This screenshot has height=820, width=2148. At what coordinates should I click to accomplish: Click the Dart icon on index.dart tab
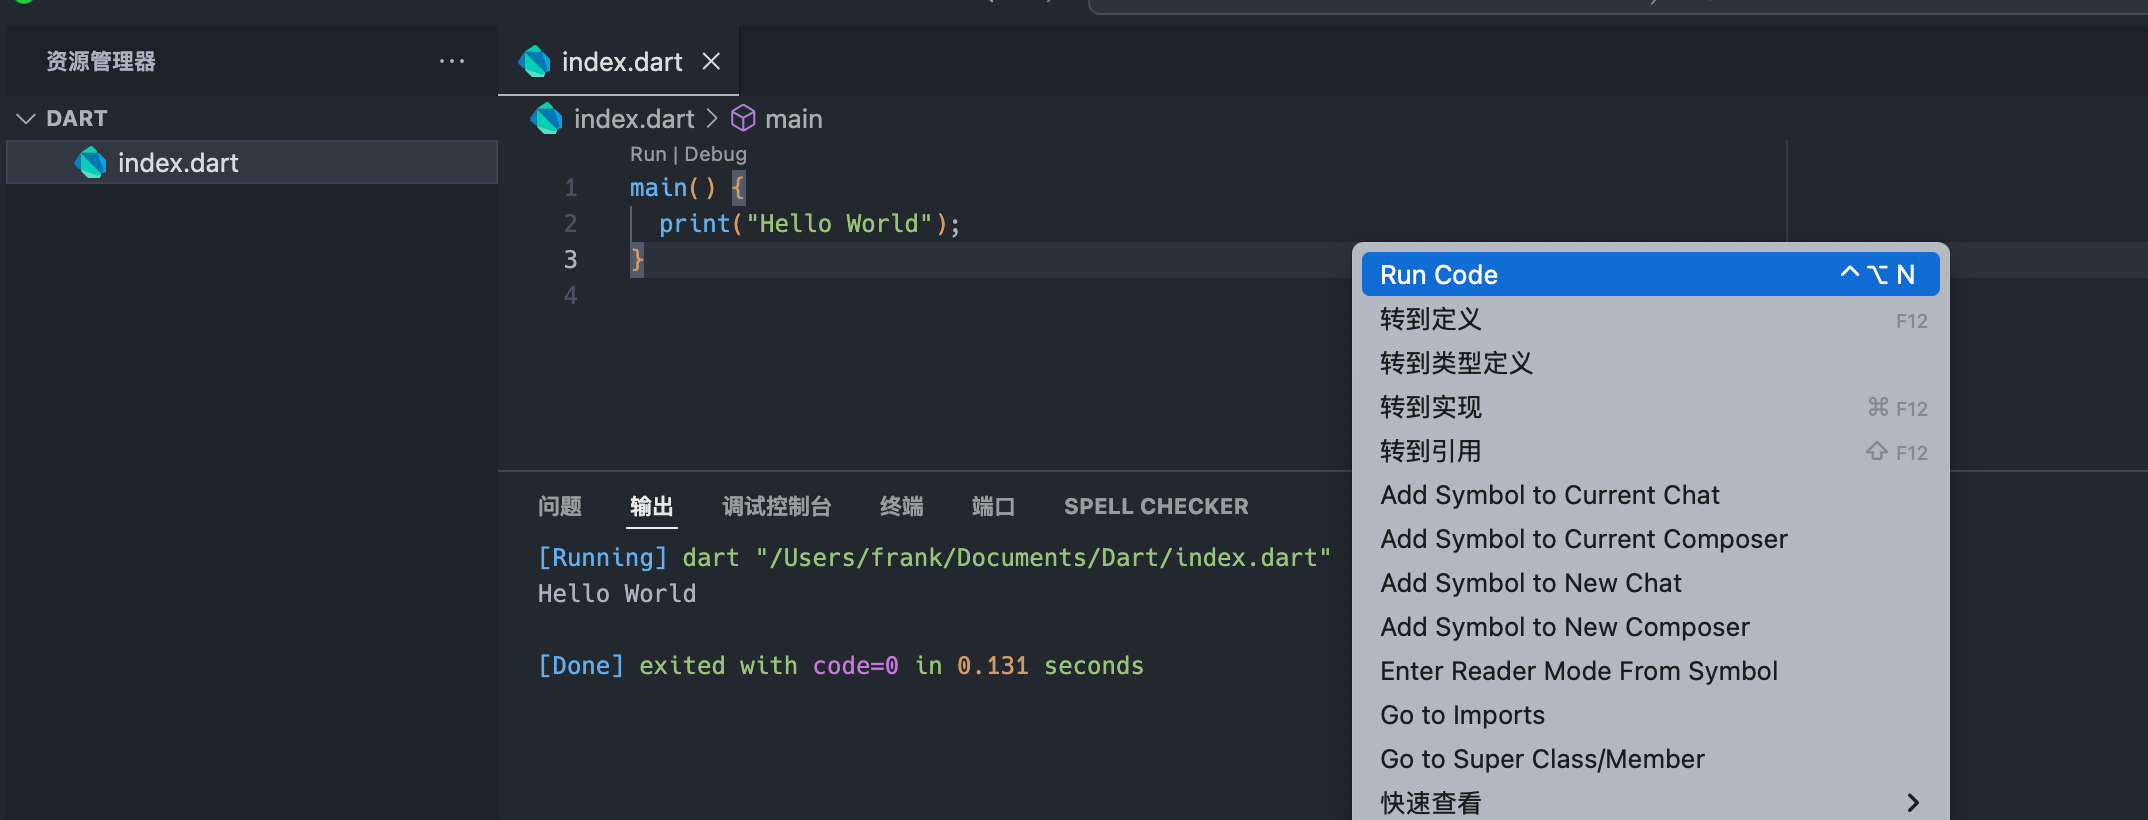click(535, 62)
